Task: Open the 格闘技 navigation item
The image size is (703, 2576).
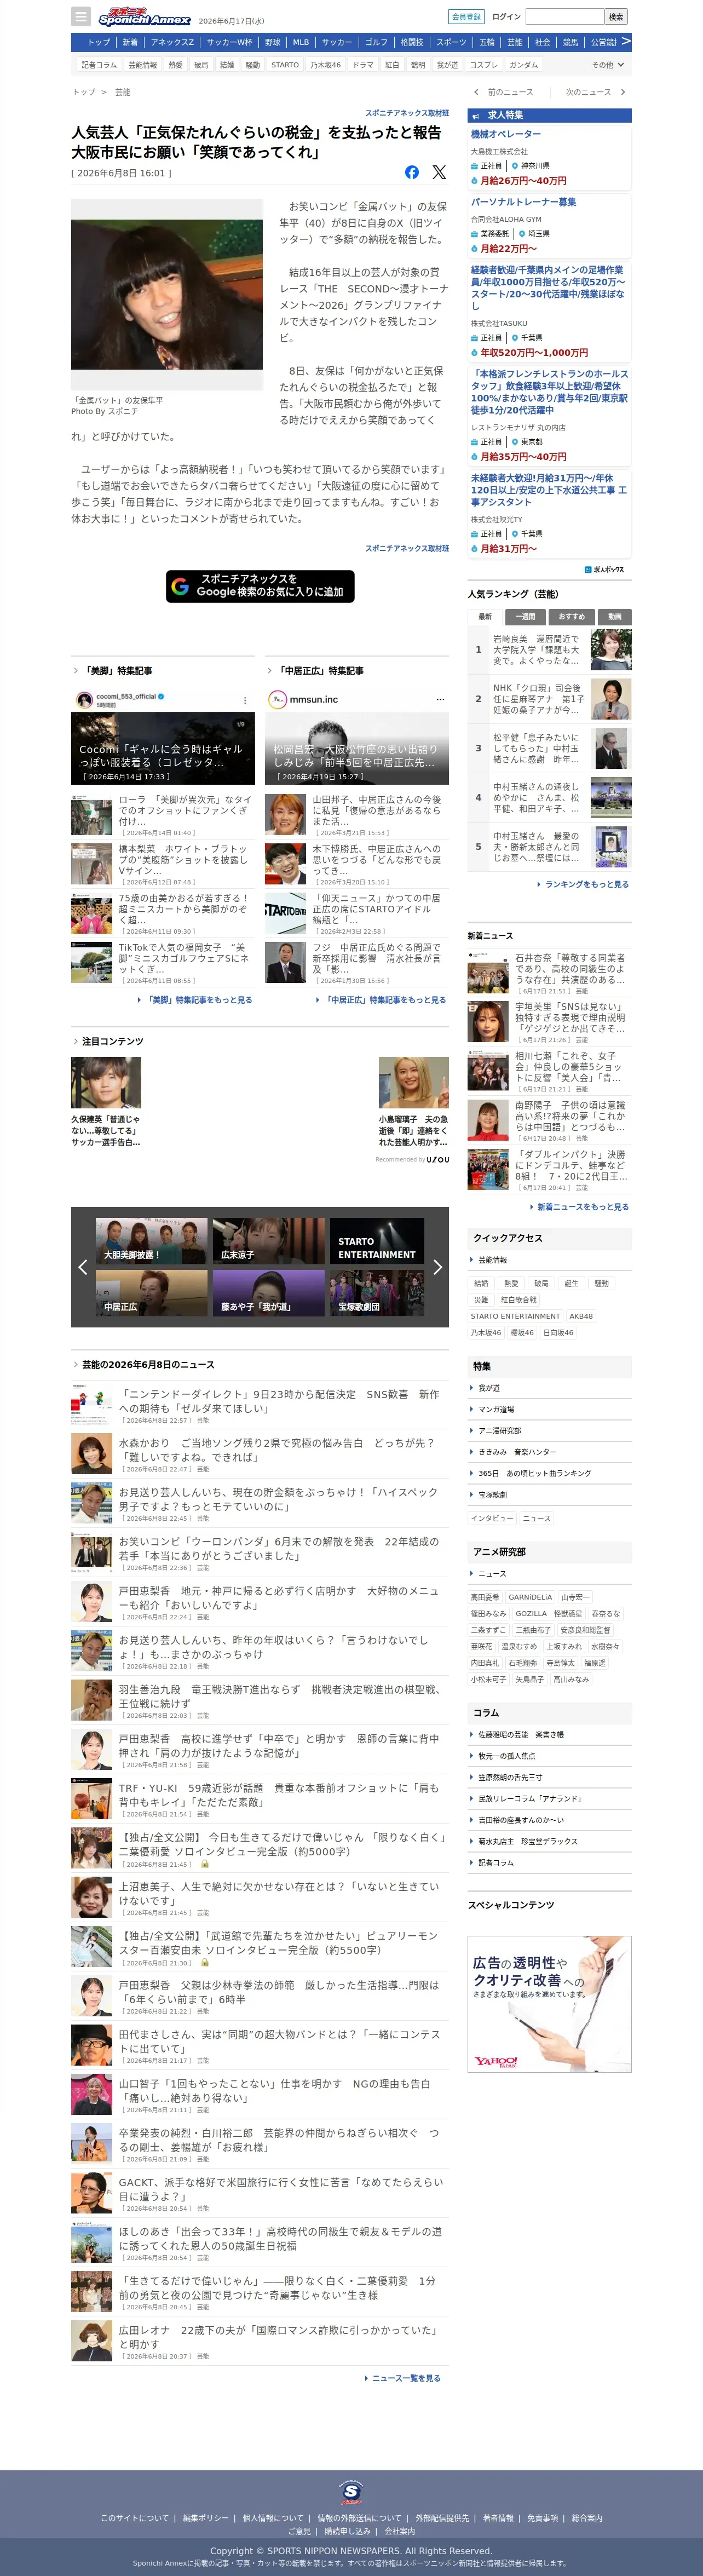Action: (x=412, y=42)
